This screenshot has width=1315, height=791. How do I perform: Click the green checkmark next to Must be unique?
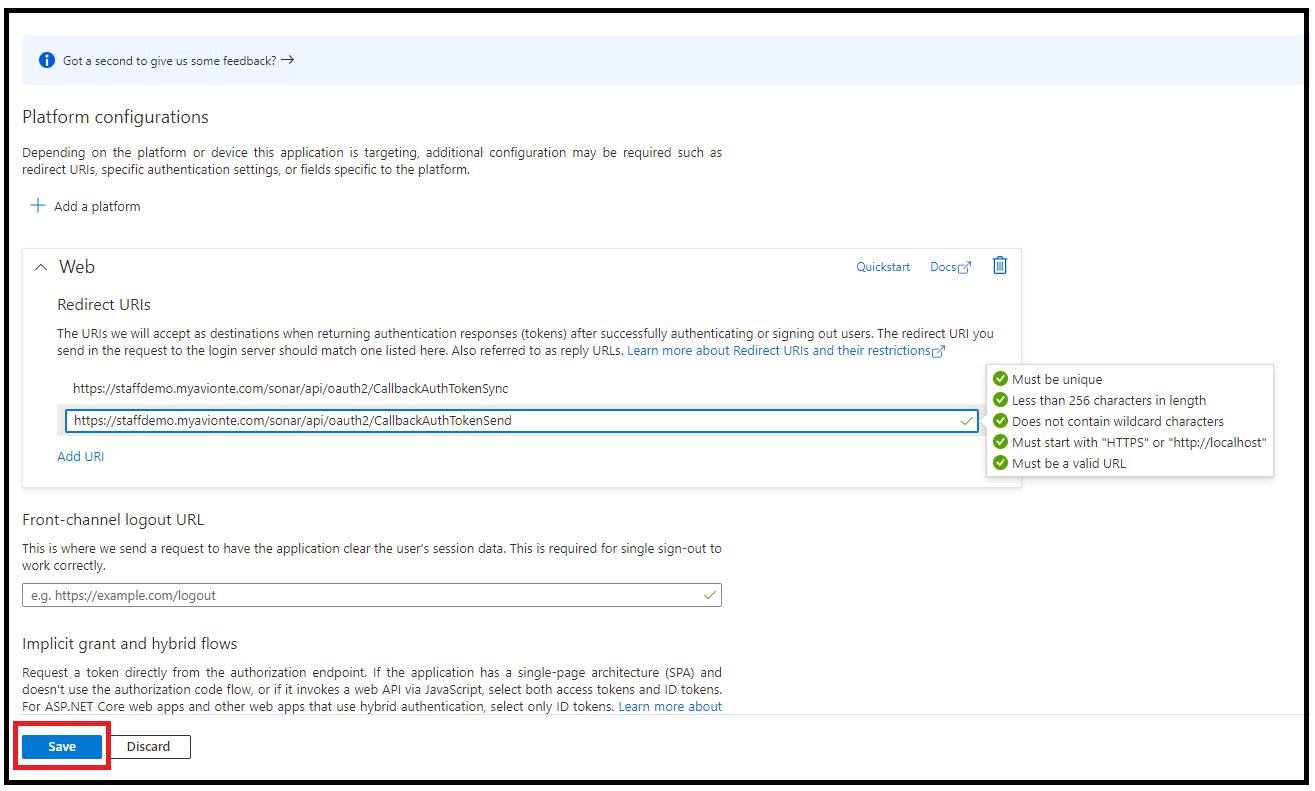[1001, 379]
